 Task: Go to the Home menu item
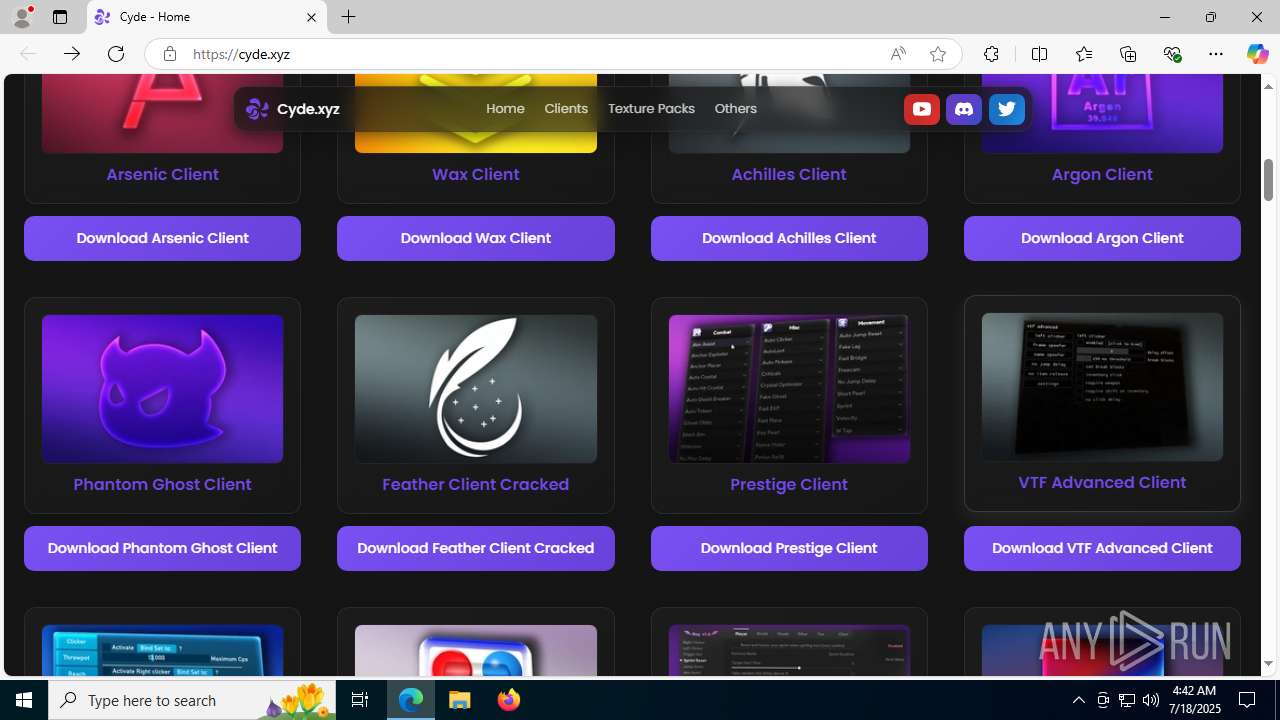[505, 109]
